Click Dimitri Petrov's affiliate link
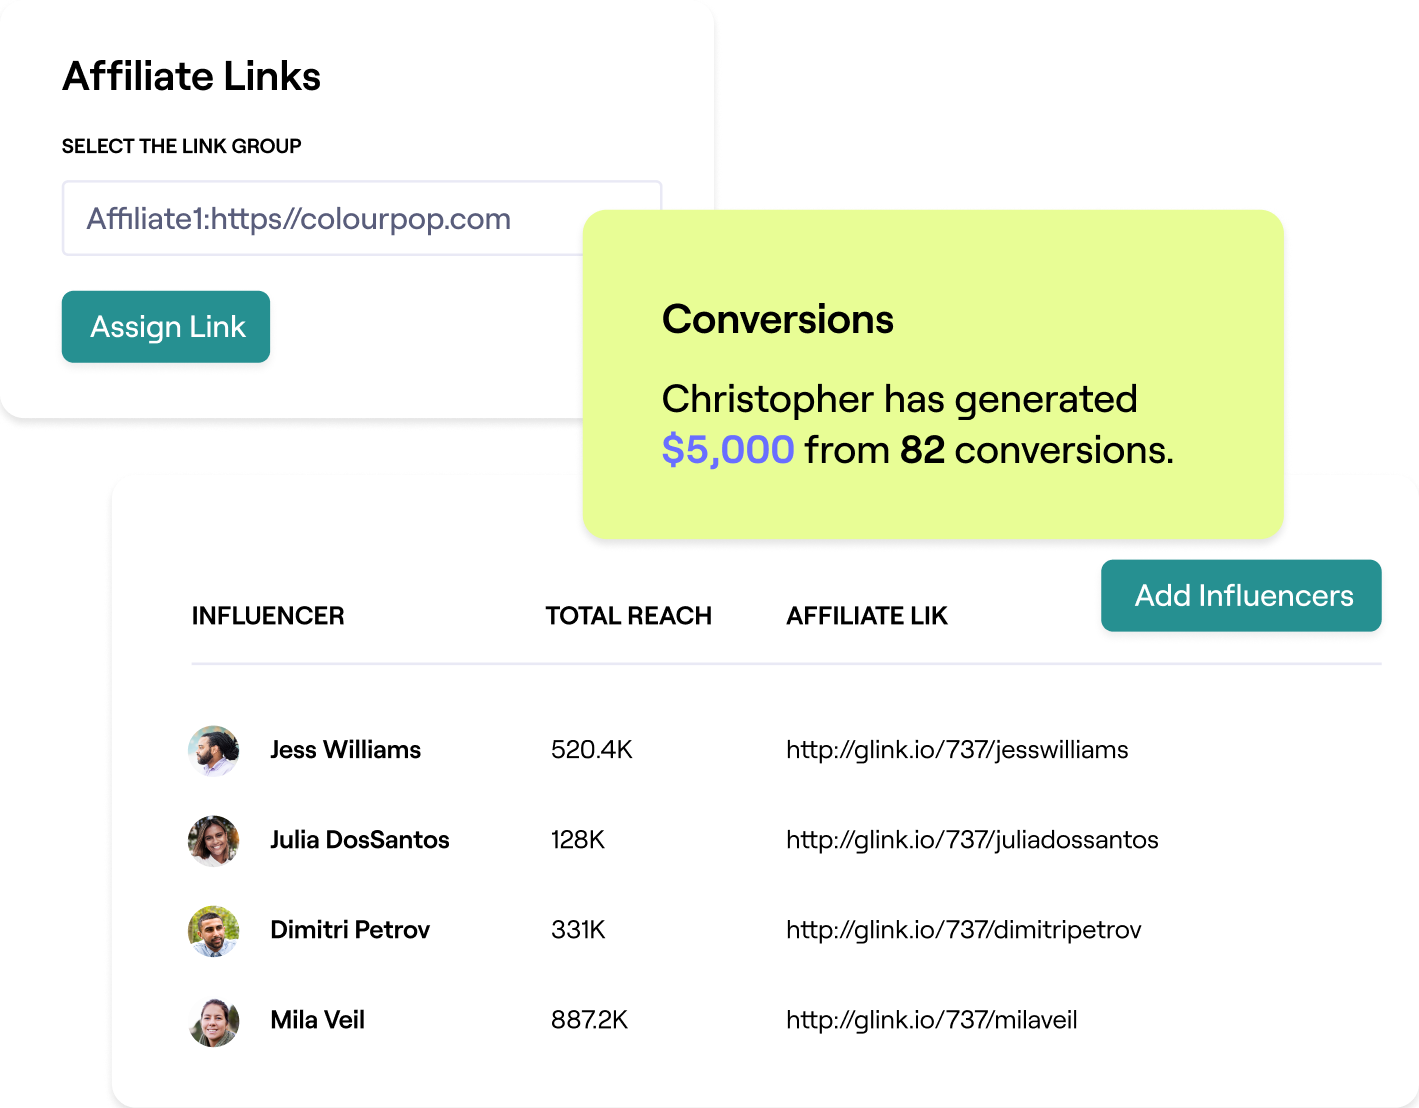Screen dimensions: 1419x1108 point(964,929)
